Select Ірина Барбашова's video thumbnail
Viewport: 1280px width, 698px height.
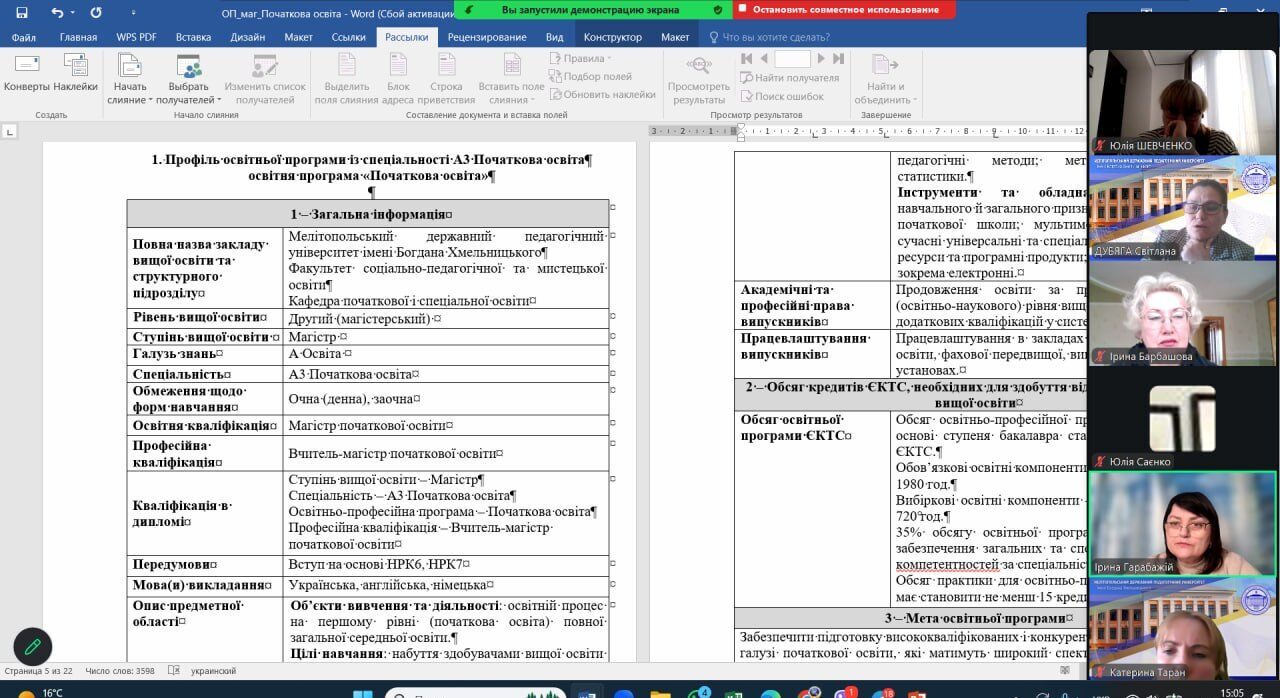click(x=1182, y=318)
